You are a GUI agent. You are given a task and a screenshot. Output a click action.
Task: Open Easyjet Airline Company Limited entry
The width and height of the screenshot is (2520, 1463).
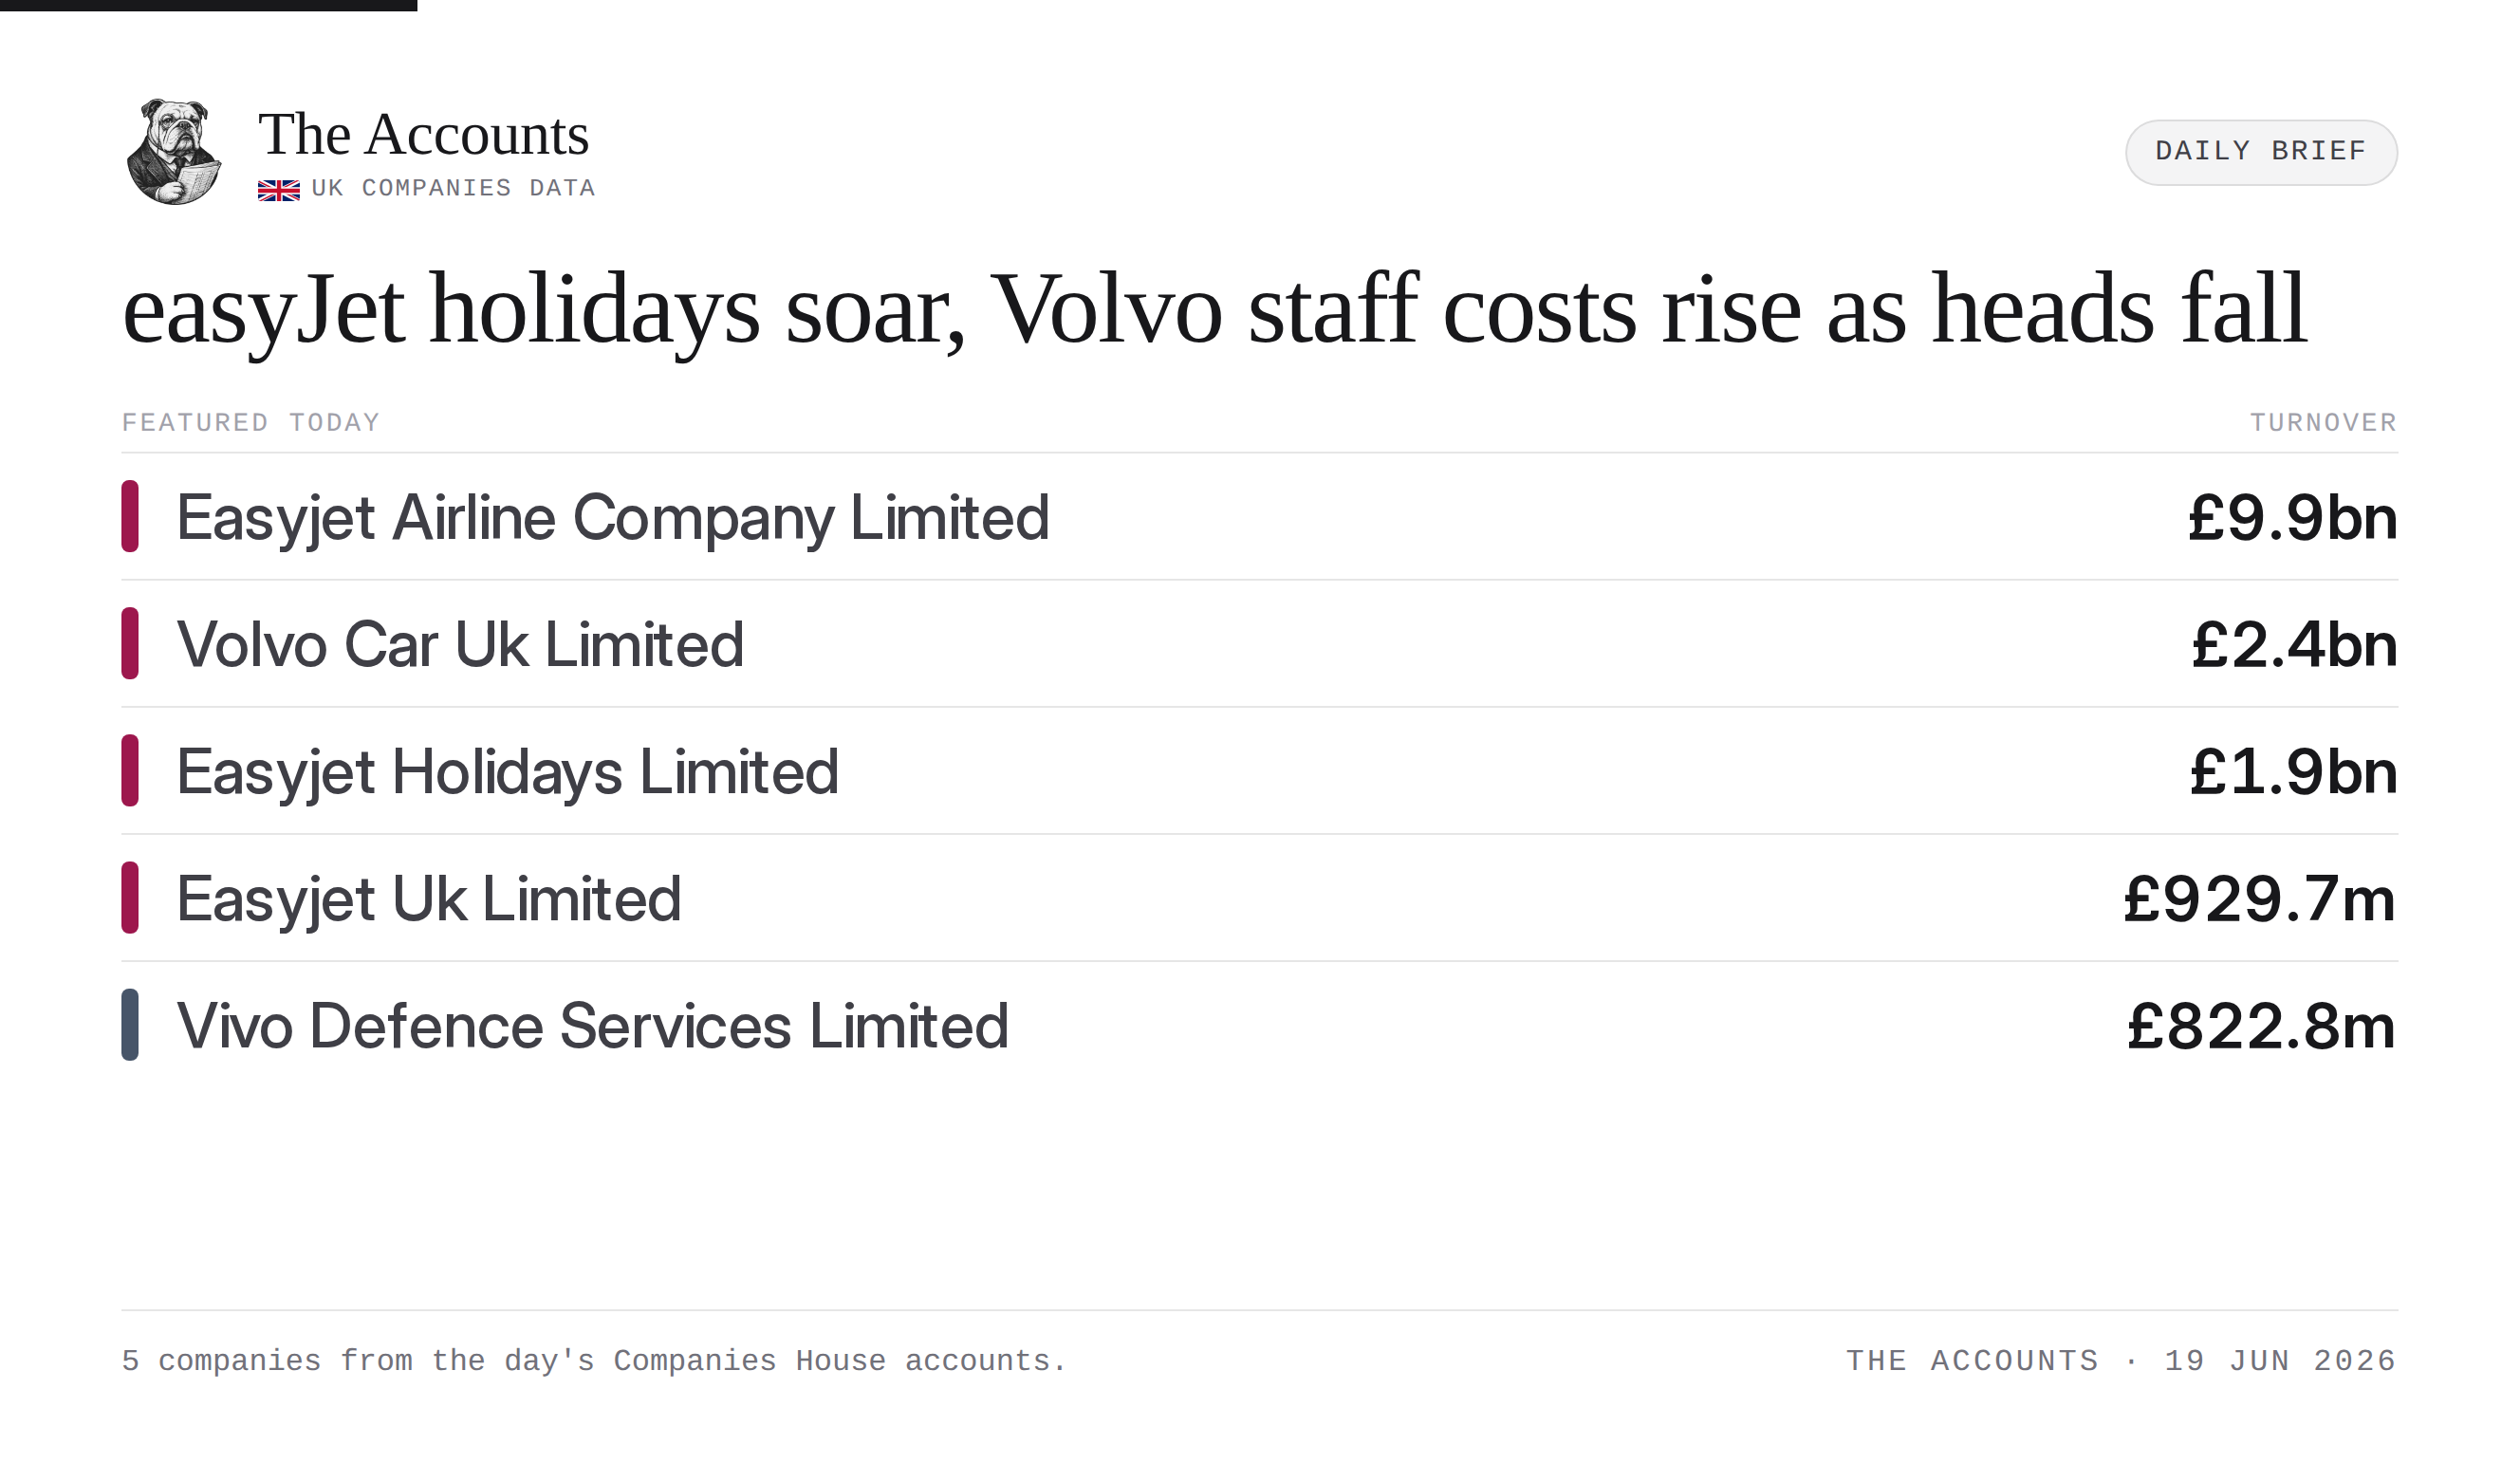coord(1260,516)
